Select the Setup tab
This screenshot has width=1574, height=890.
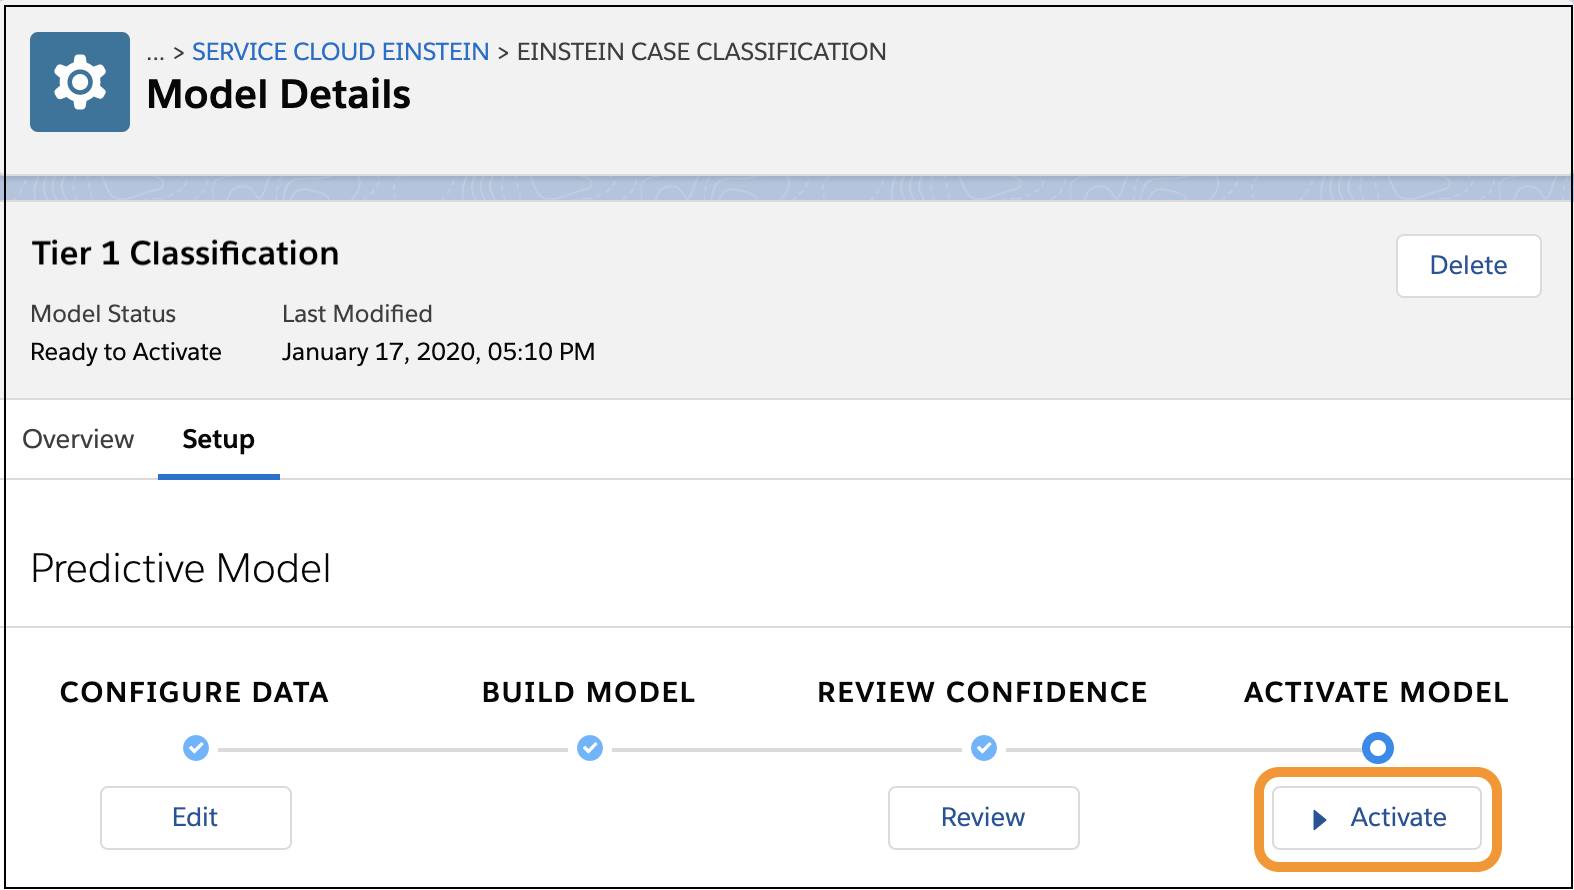coord(218,440)
